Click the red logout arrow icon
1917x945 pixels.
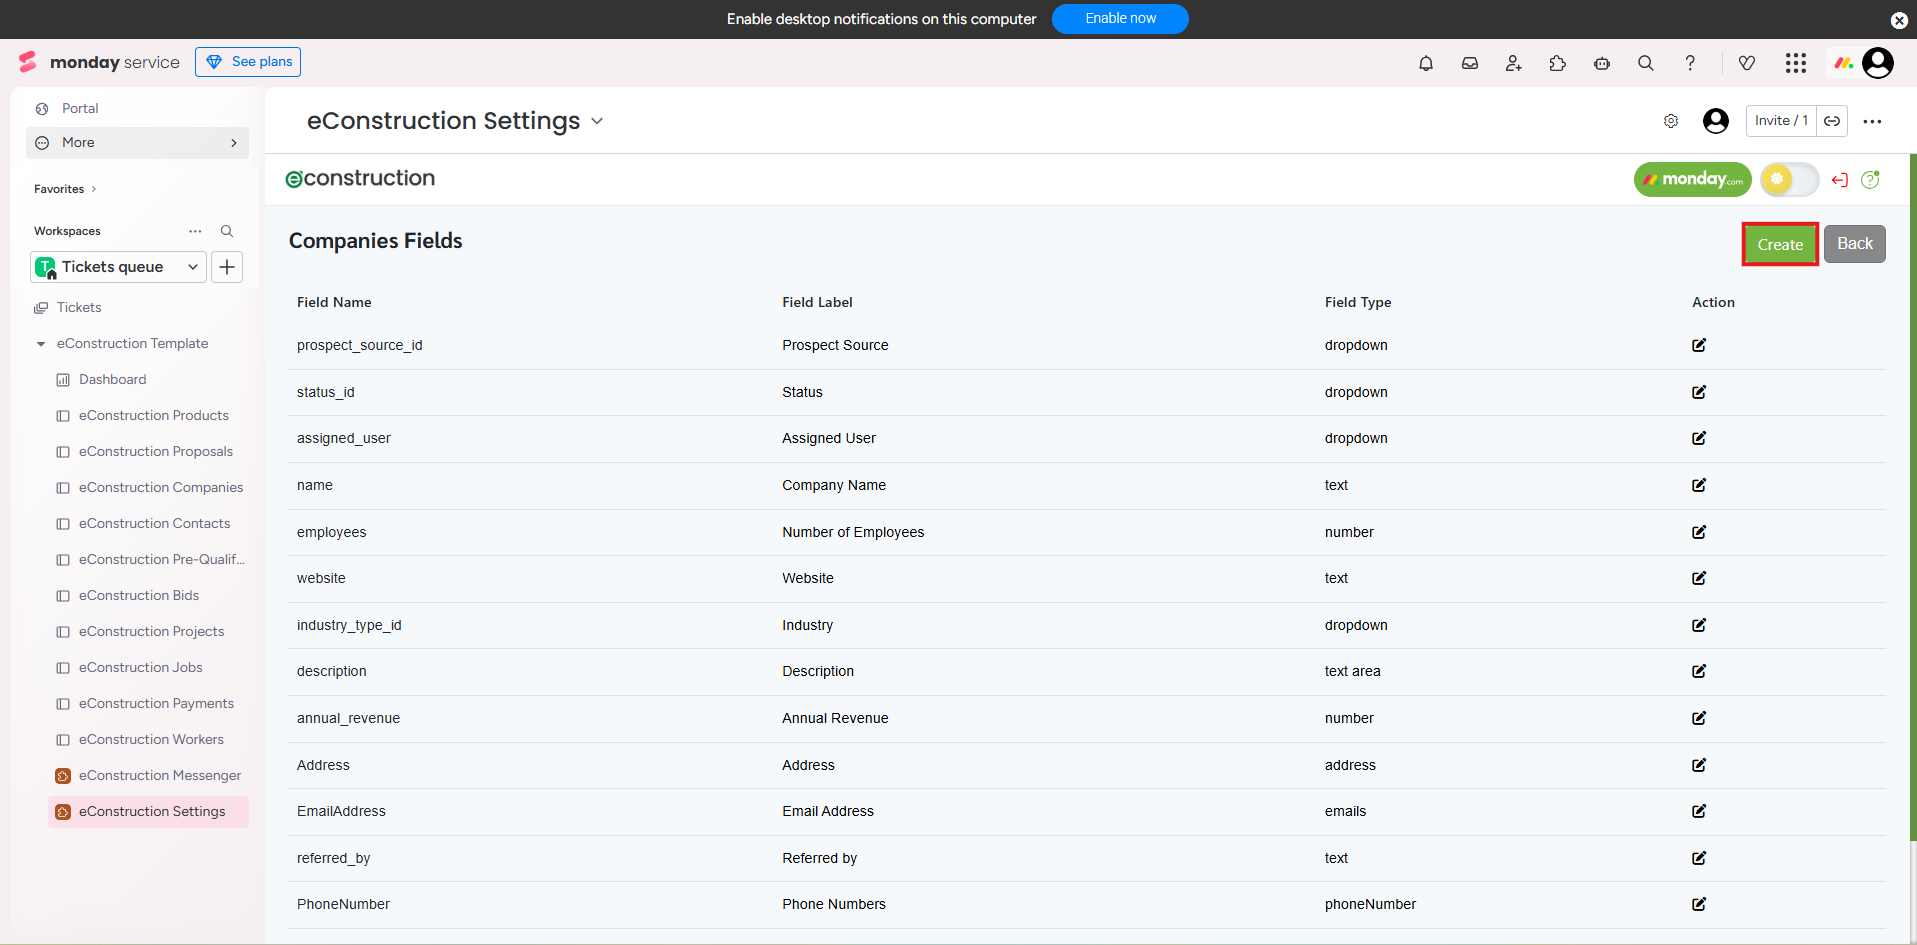point(1839,180)
